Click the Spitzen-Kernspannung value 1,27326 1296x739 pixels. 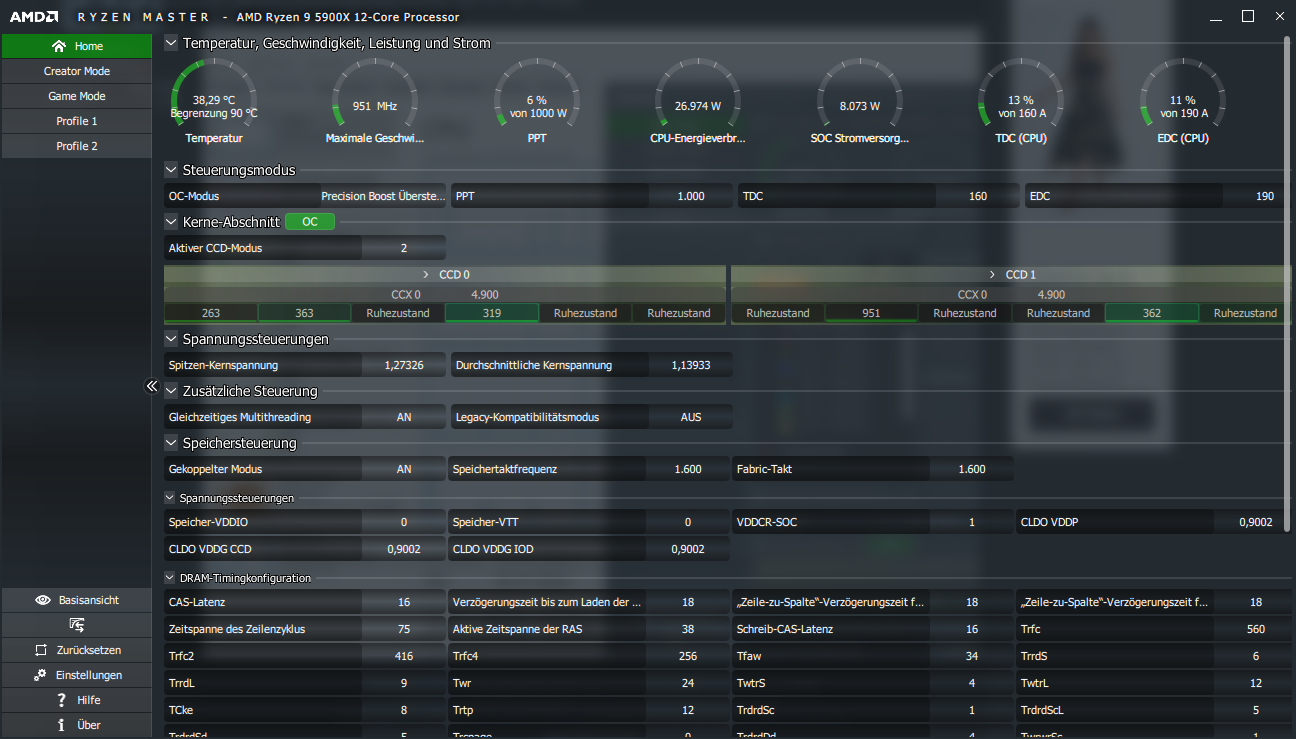(x=404, y=365)
